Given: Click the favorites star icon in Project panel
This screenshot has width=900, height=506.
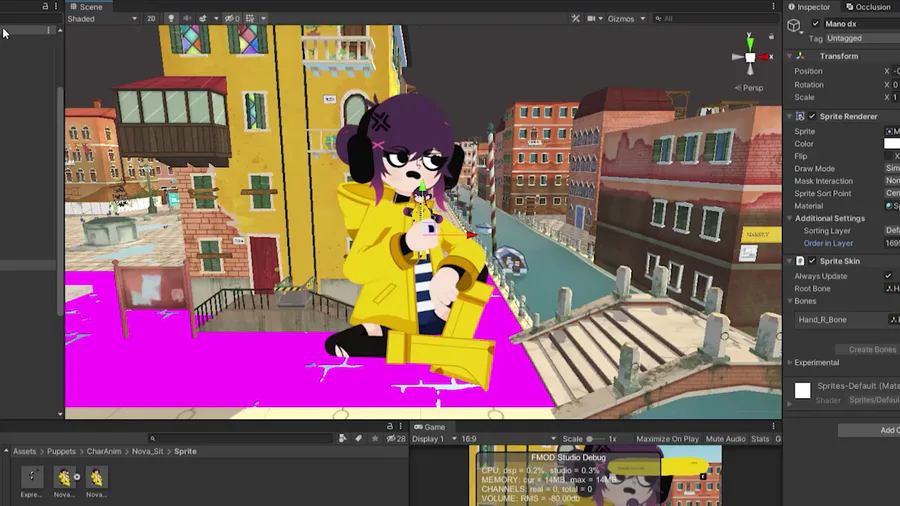Looking at the screenshot, I should click(375, 439).
